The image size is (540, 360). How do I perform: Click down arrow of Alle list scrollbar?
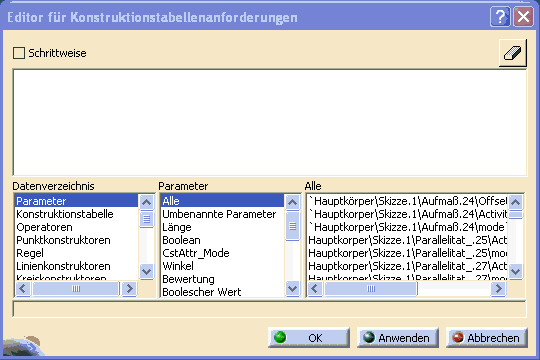pos(516,272)
